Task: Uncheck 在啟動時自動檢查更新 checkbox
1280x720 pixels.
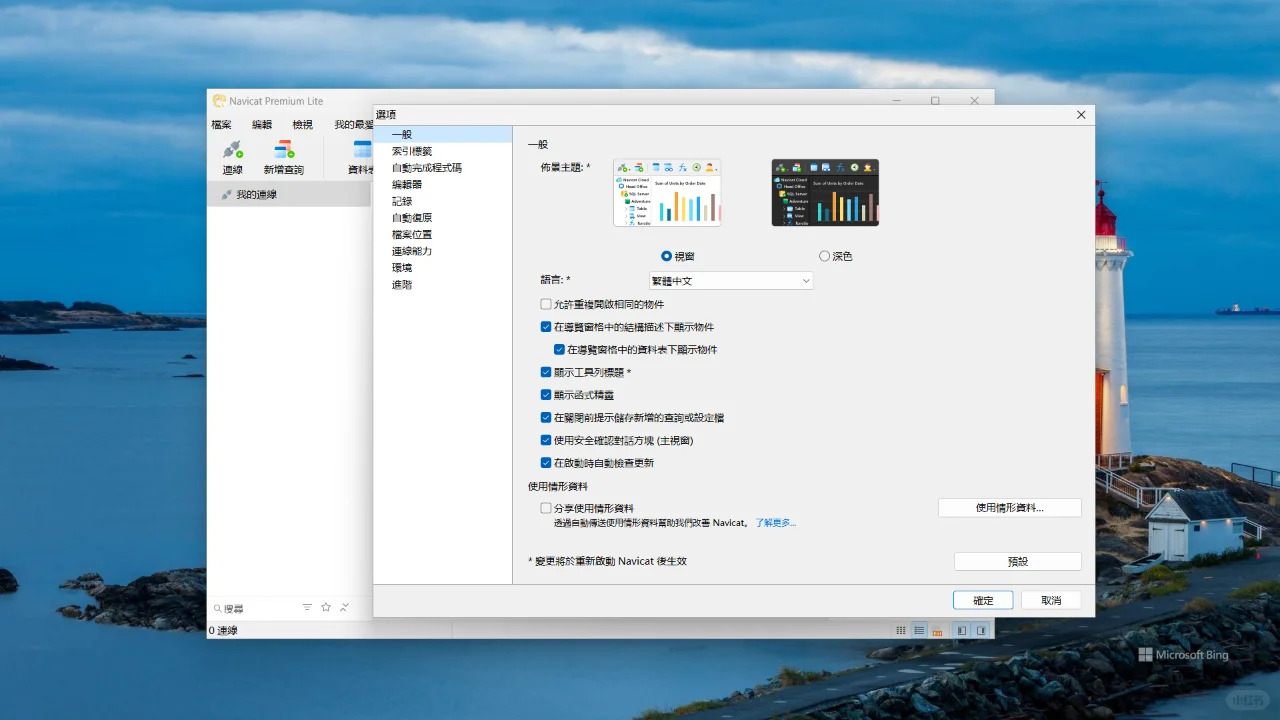Action: coord(546,463)
